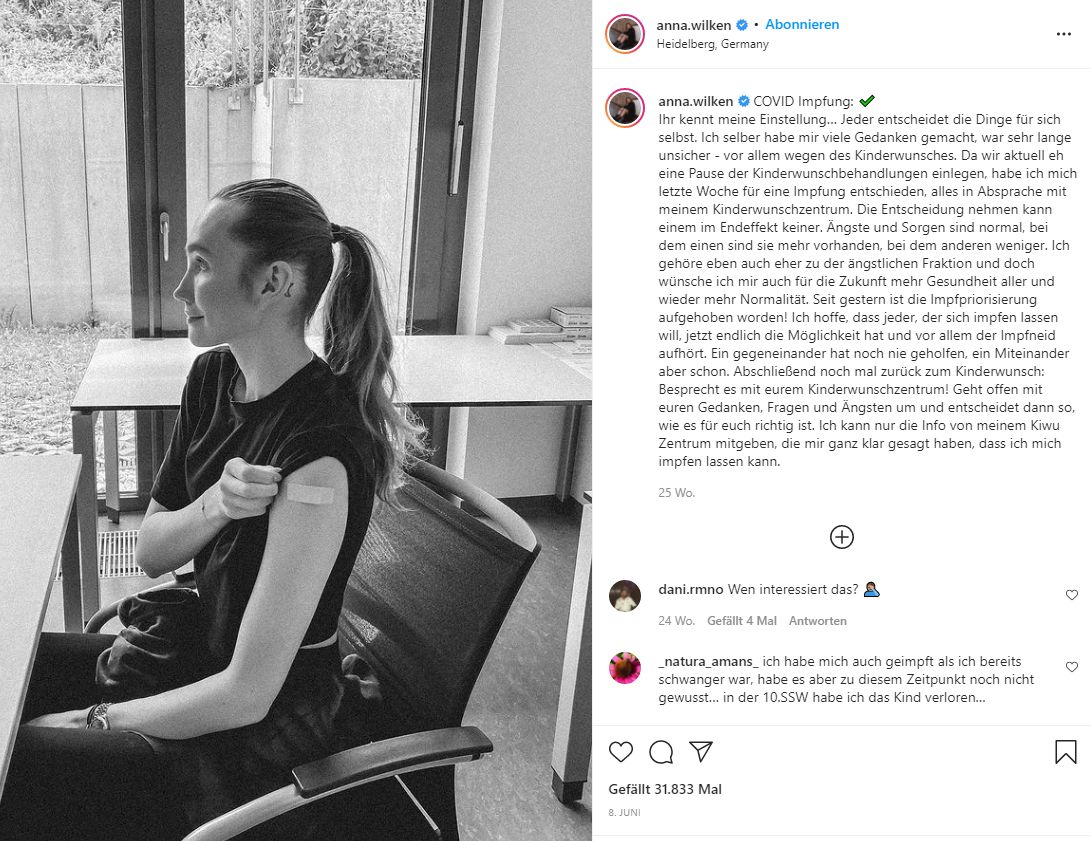Open the list of 31.833 likes
This screenshot has width=1091, height=841.
(665, 790)
